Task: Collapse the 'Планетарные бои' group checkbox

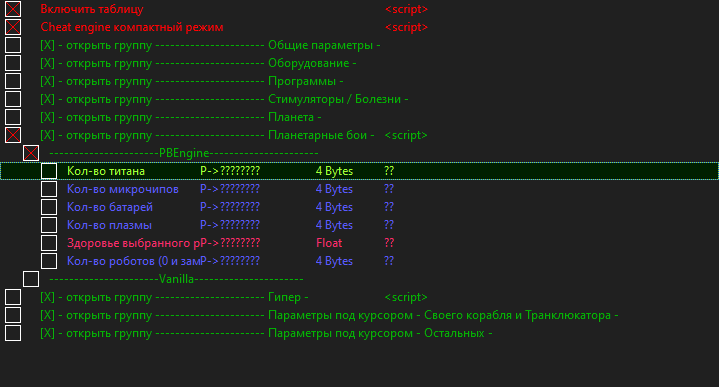Action: [x=13, y=135]
